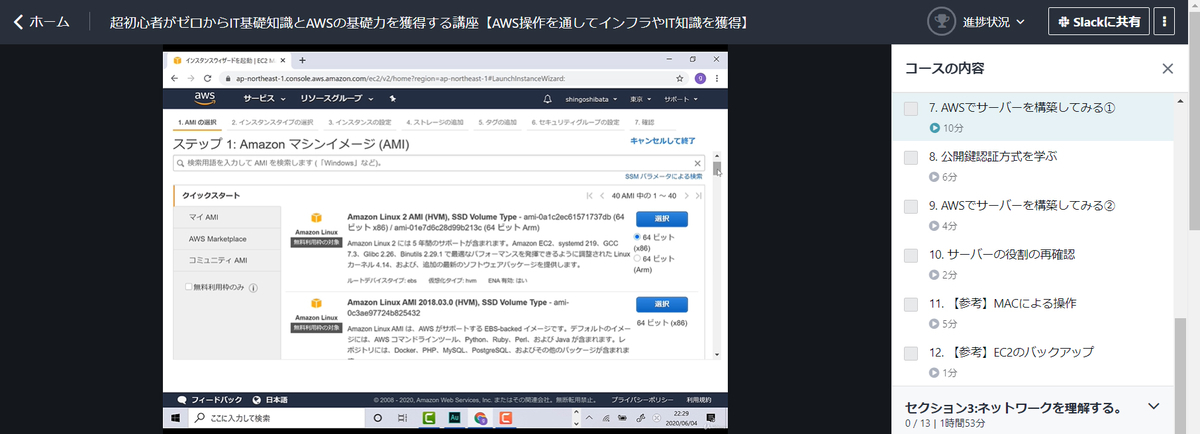Click the purple Chrome profile avatar
Viewport: 1200px width, 434px height.
pyautogui.click(x=700, y=77)
